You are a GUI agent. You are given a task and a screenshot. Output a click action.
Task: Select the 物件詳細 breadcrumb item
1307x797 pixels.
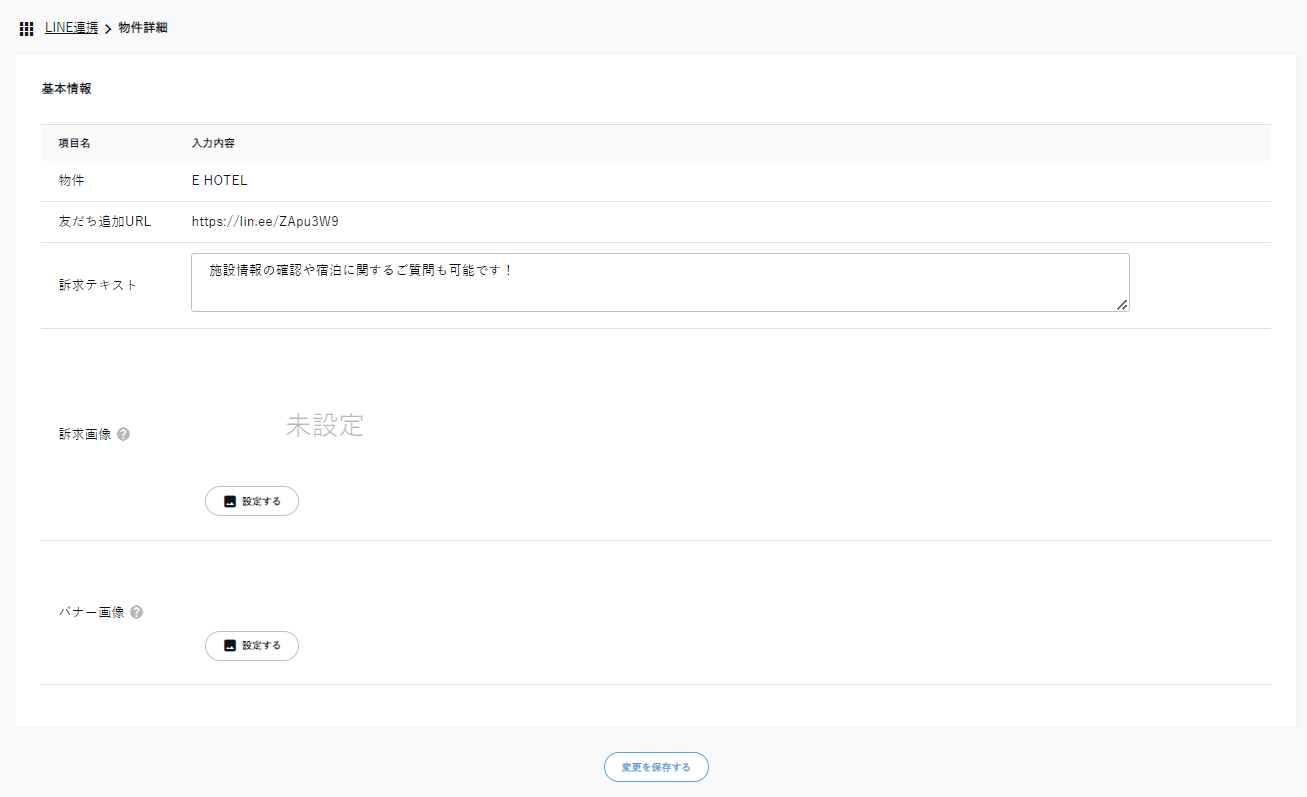143,28
